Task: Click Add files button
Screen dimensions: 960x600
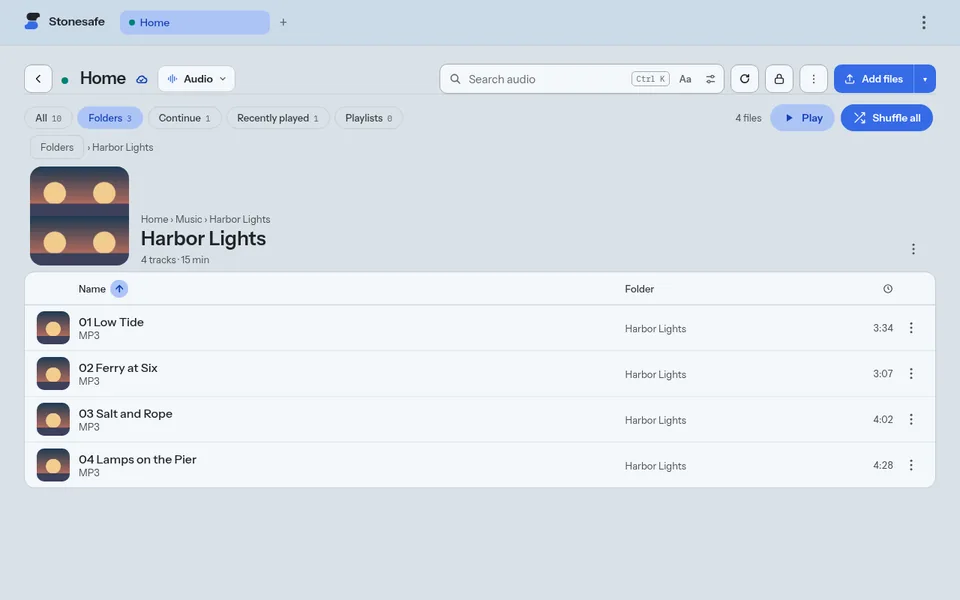Action: (x=874, y=79)
